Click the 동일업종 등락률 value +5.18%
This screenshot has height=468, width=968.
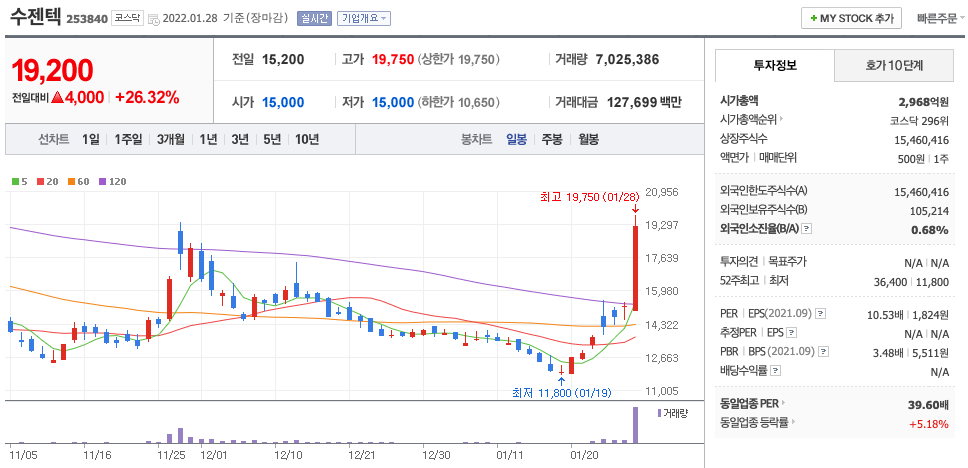928,424
